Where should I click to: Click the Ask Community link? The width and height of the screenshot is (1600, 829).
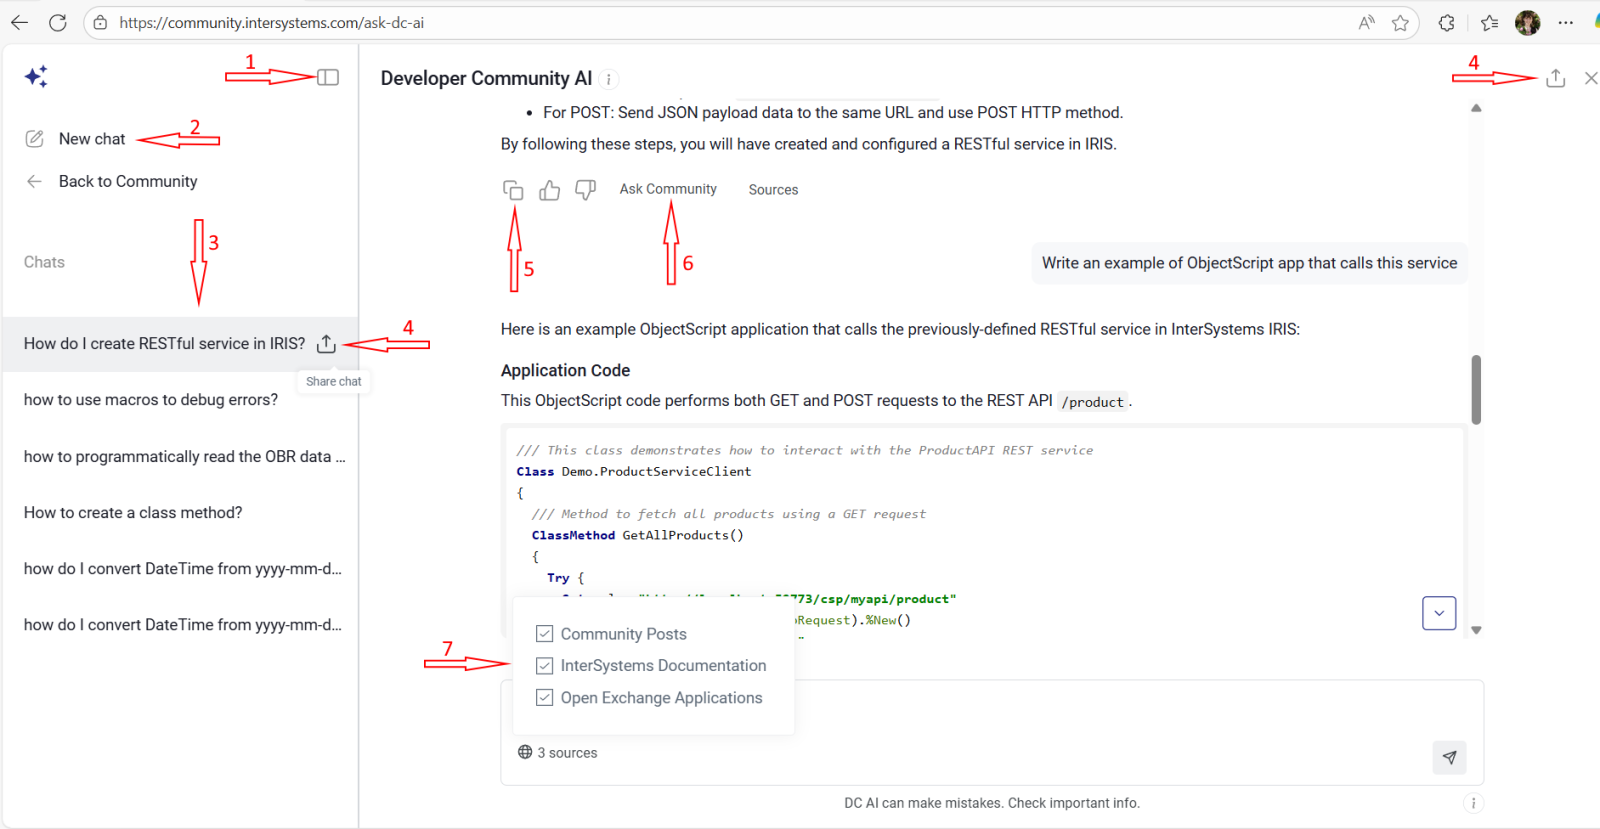(668, 189)
